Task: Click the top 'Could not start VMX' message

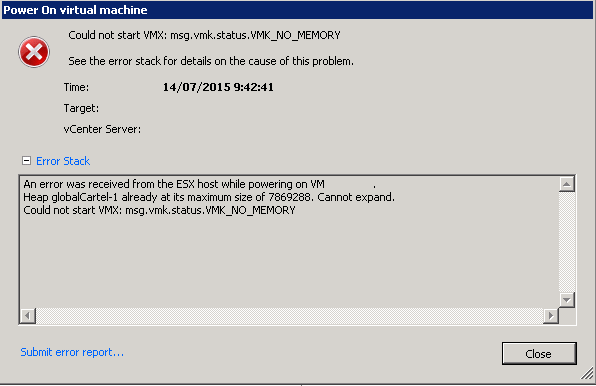Action: (204, 35)
